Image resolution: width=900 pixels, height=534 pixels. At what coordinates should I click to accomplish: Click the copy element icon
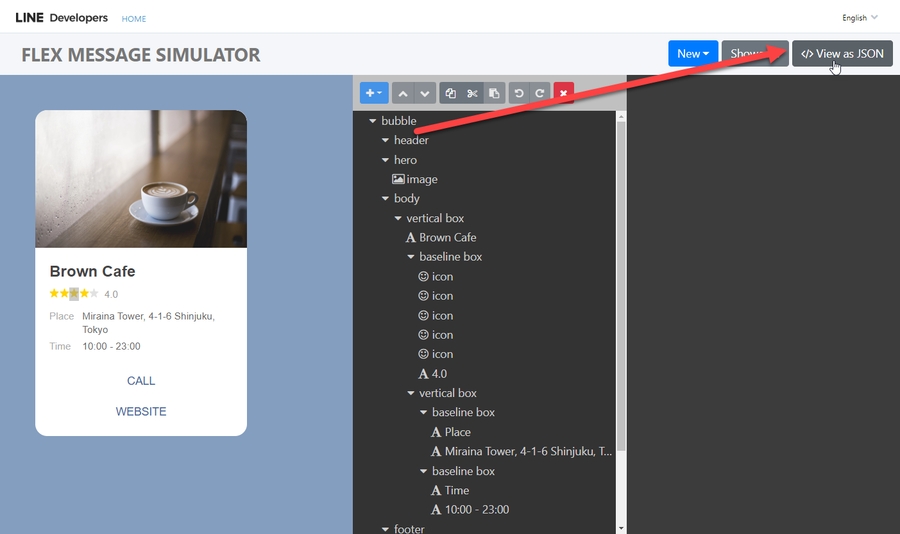pos(451,93)
